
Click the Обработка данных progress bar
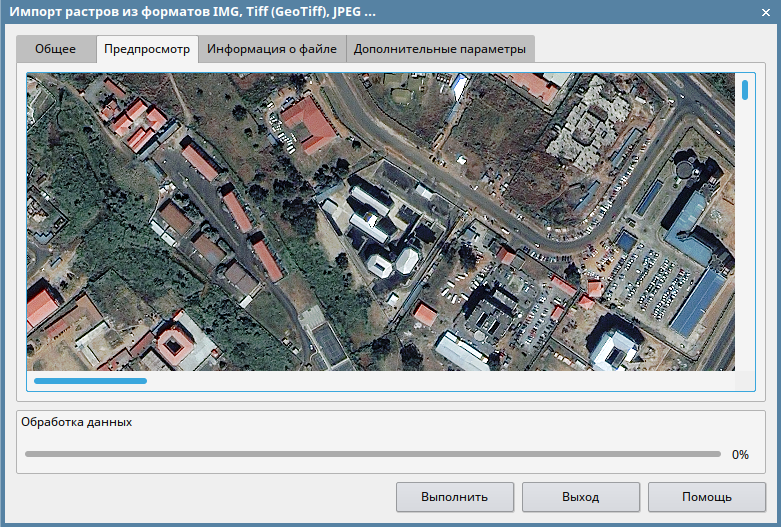click(x=372, y=454)
